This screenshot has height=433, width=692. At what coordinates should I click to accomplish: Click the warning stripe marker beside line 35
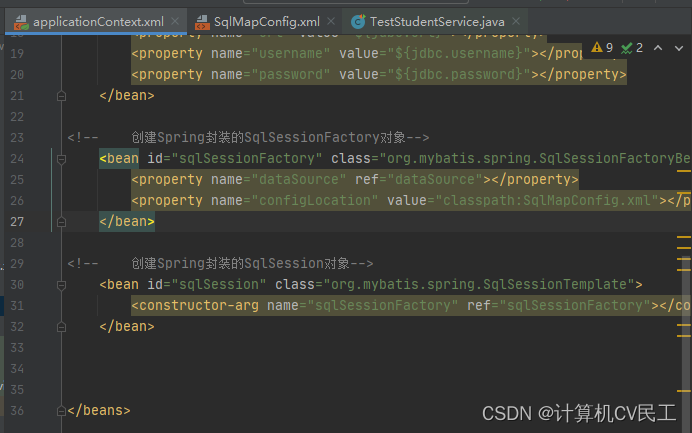[684, 391]
